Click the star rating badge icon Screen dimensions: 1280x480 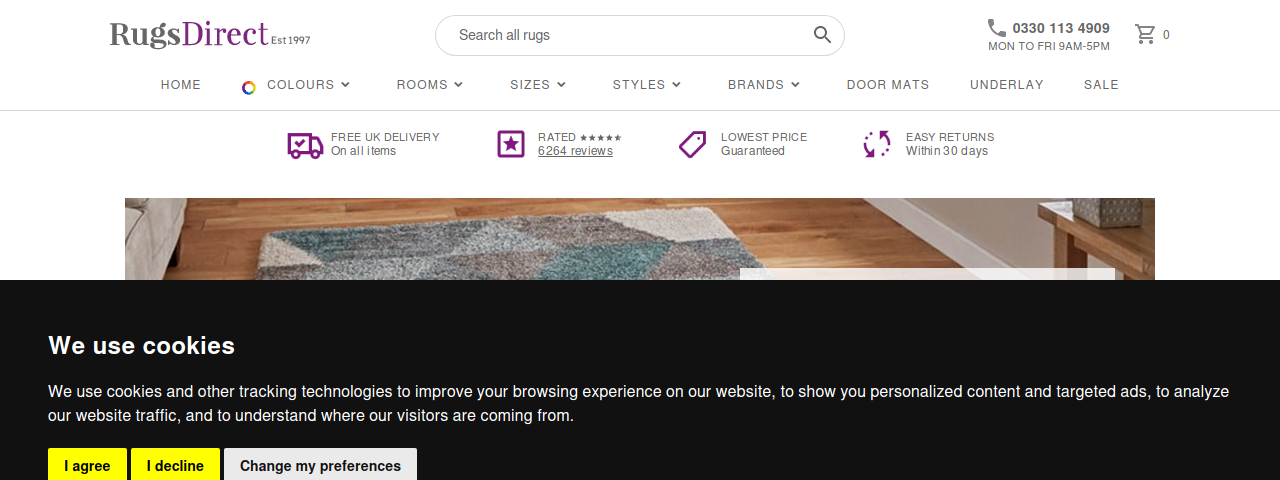pyautogui.click(x=511, y=144)
